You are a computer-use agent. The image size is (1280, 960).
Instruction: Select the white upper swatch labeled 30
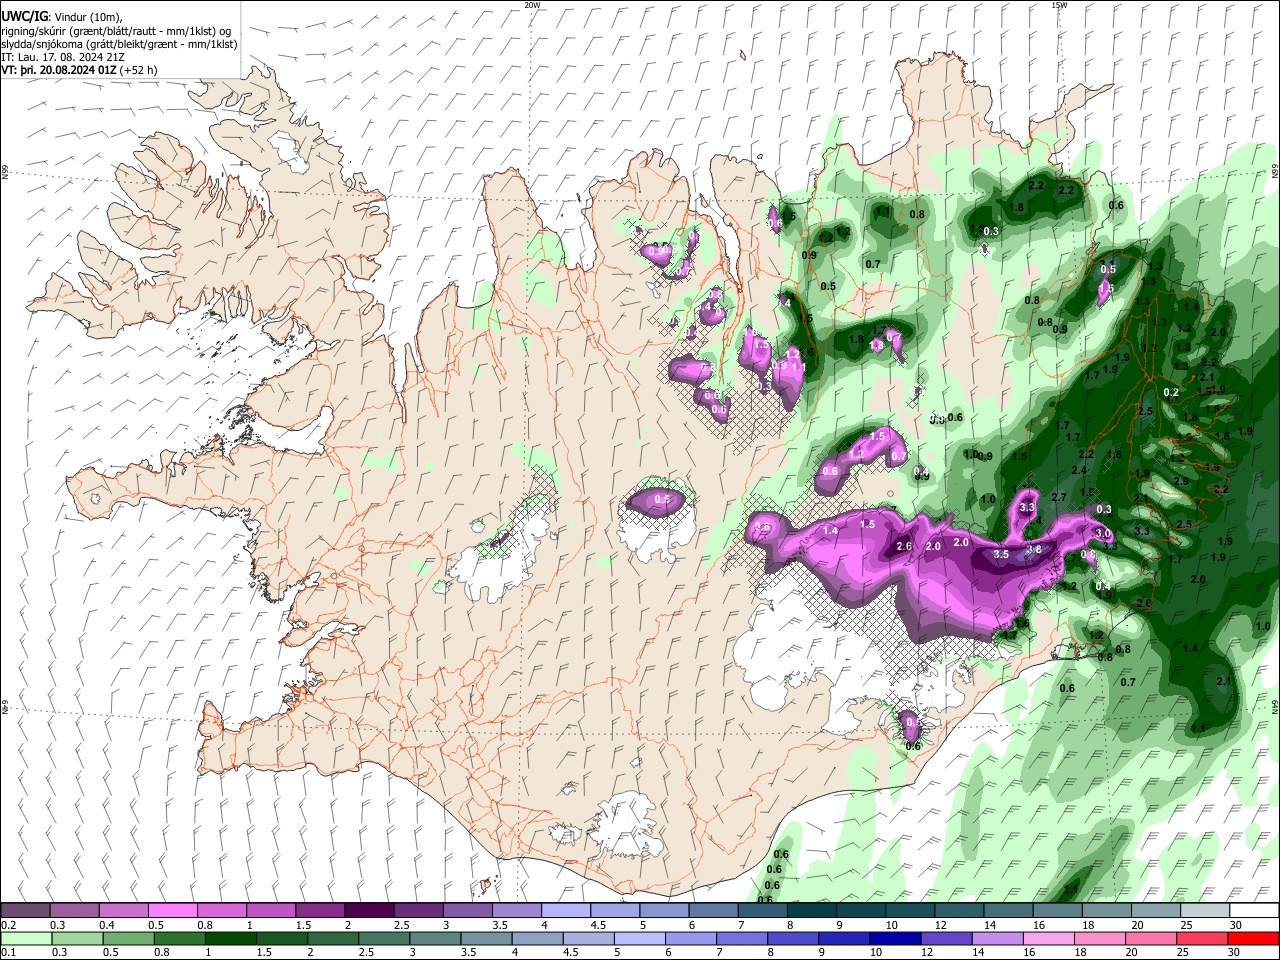coord(1254,911)
